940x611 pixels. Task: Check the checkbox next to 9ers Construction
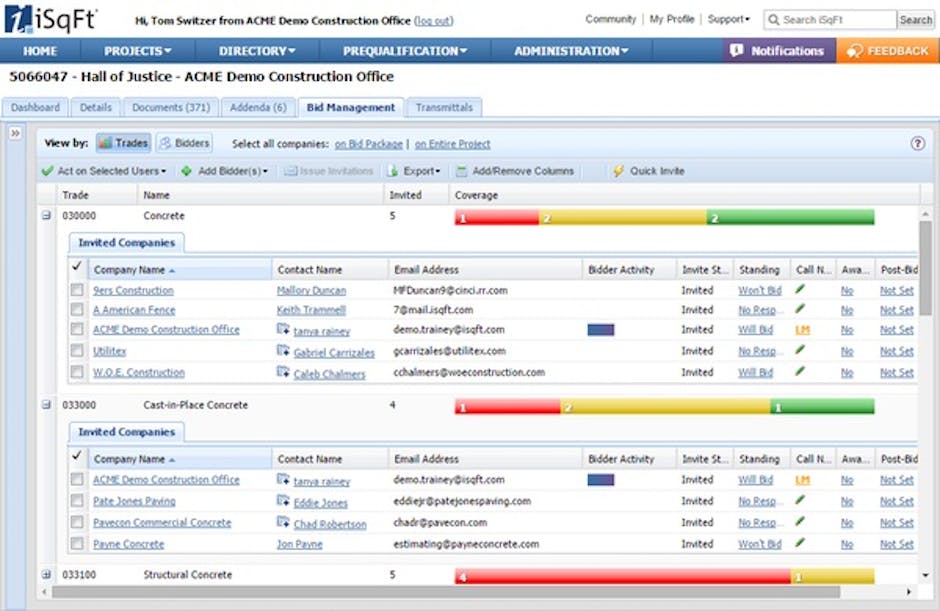[x=77, y=289]
